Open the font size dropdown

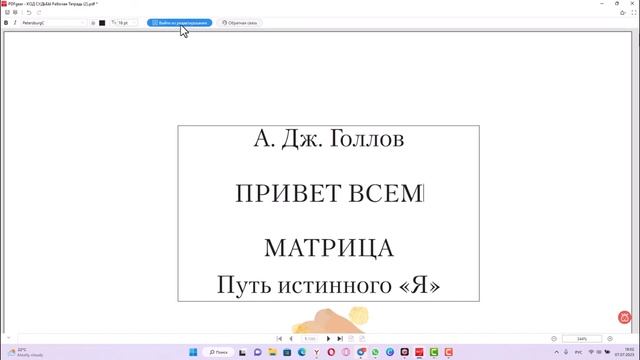124,23
